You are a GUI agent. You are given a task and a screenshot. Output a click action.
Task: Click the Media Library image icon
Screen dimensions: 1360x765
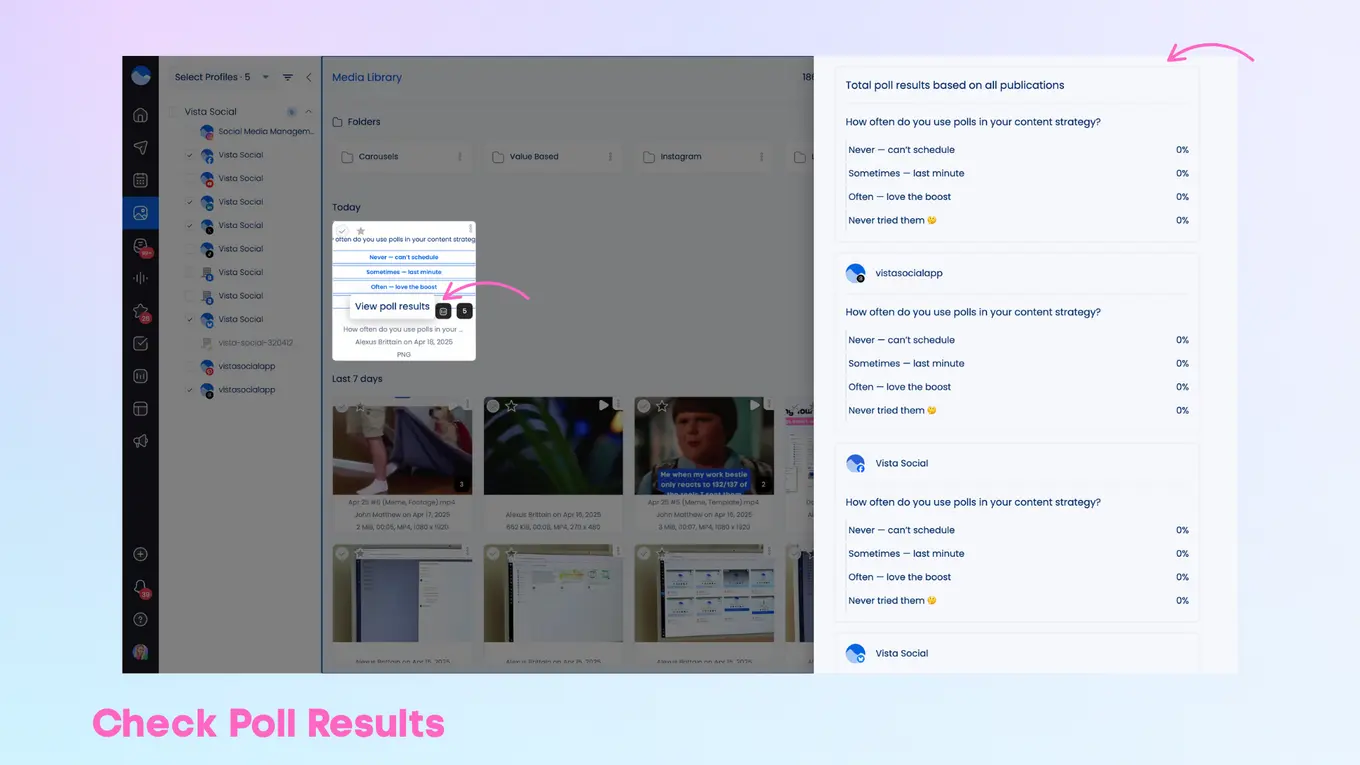tap(140, 212)
